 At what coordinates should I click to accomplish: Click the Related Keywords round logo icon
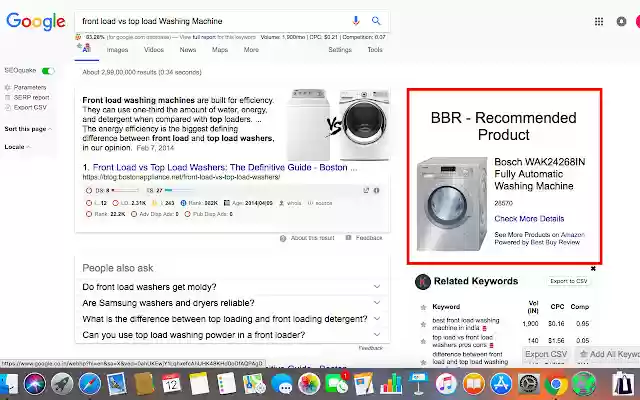(x=422, y=282)
